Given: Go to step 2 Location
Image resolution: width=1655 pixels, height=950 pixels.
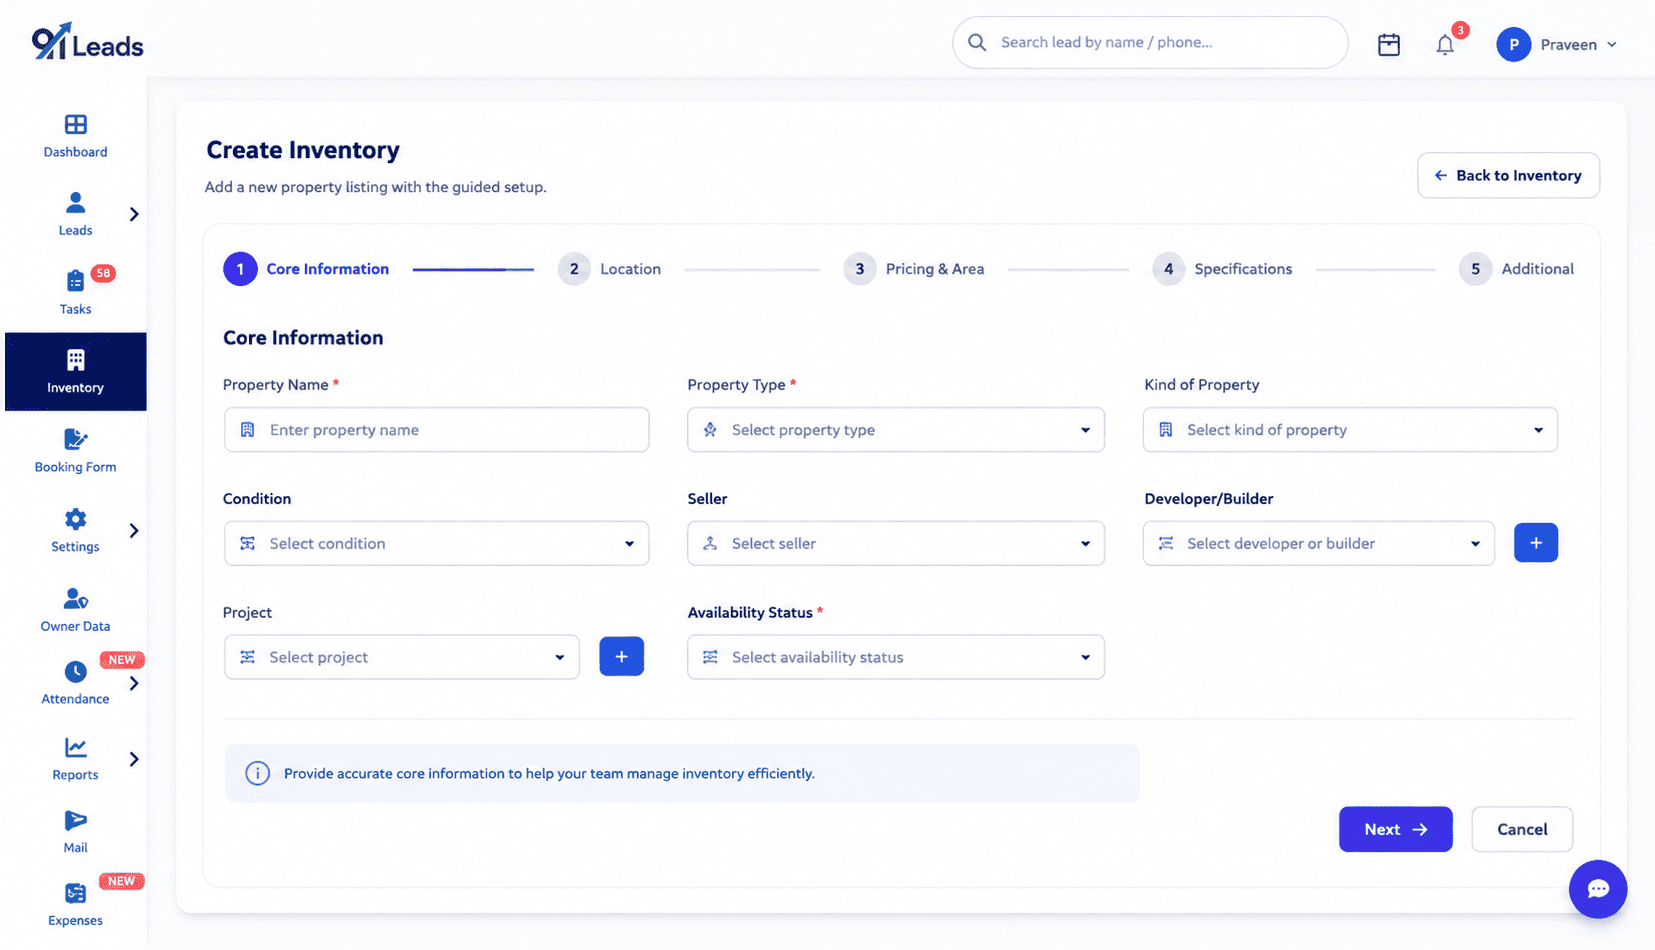Looking at the screenshot, I should click(x=609, y=269).
